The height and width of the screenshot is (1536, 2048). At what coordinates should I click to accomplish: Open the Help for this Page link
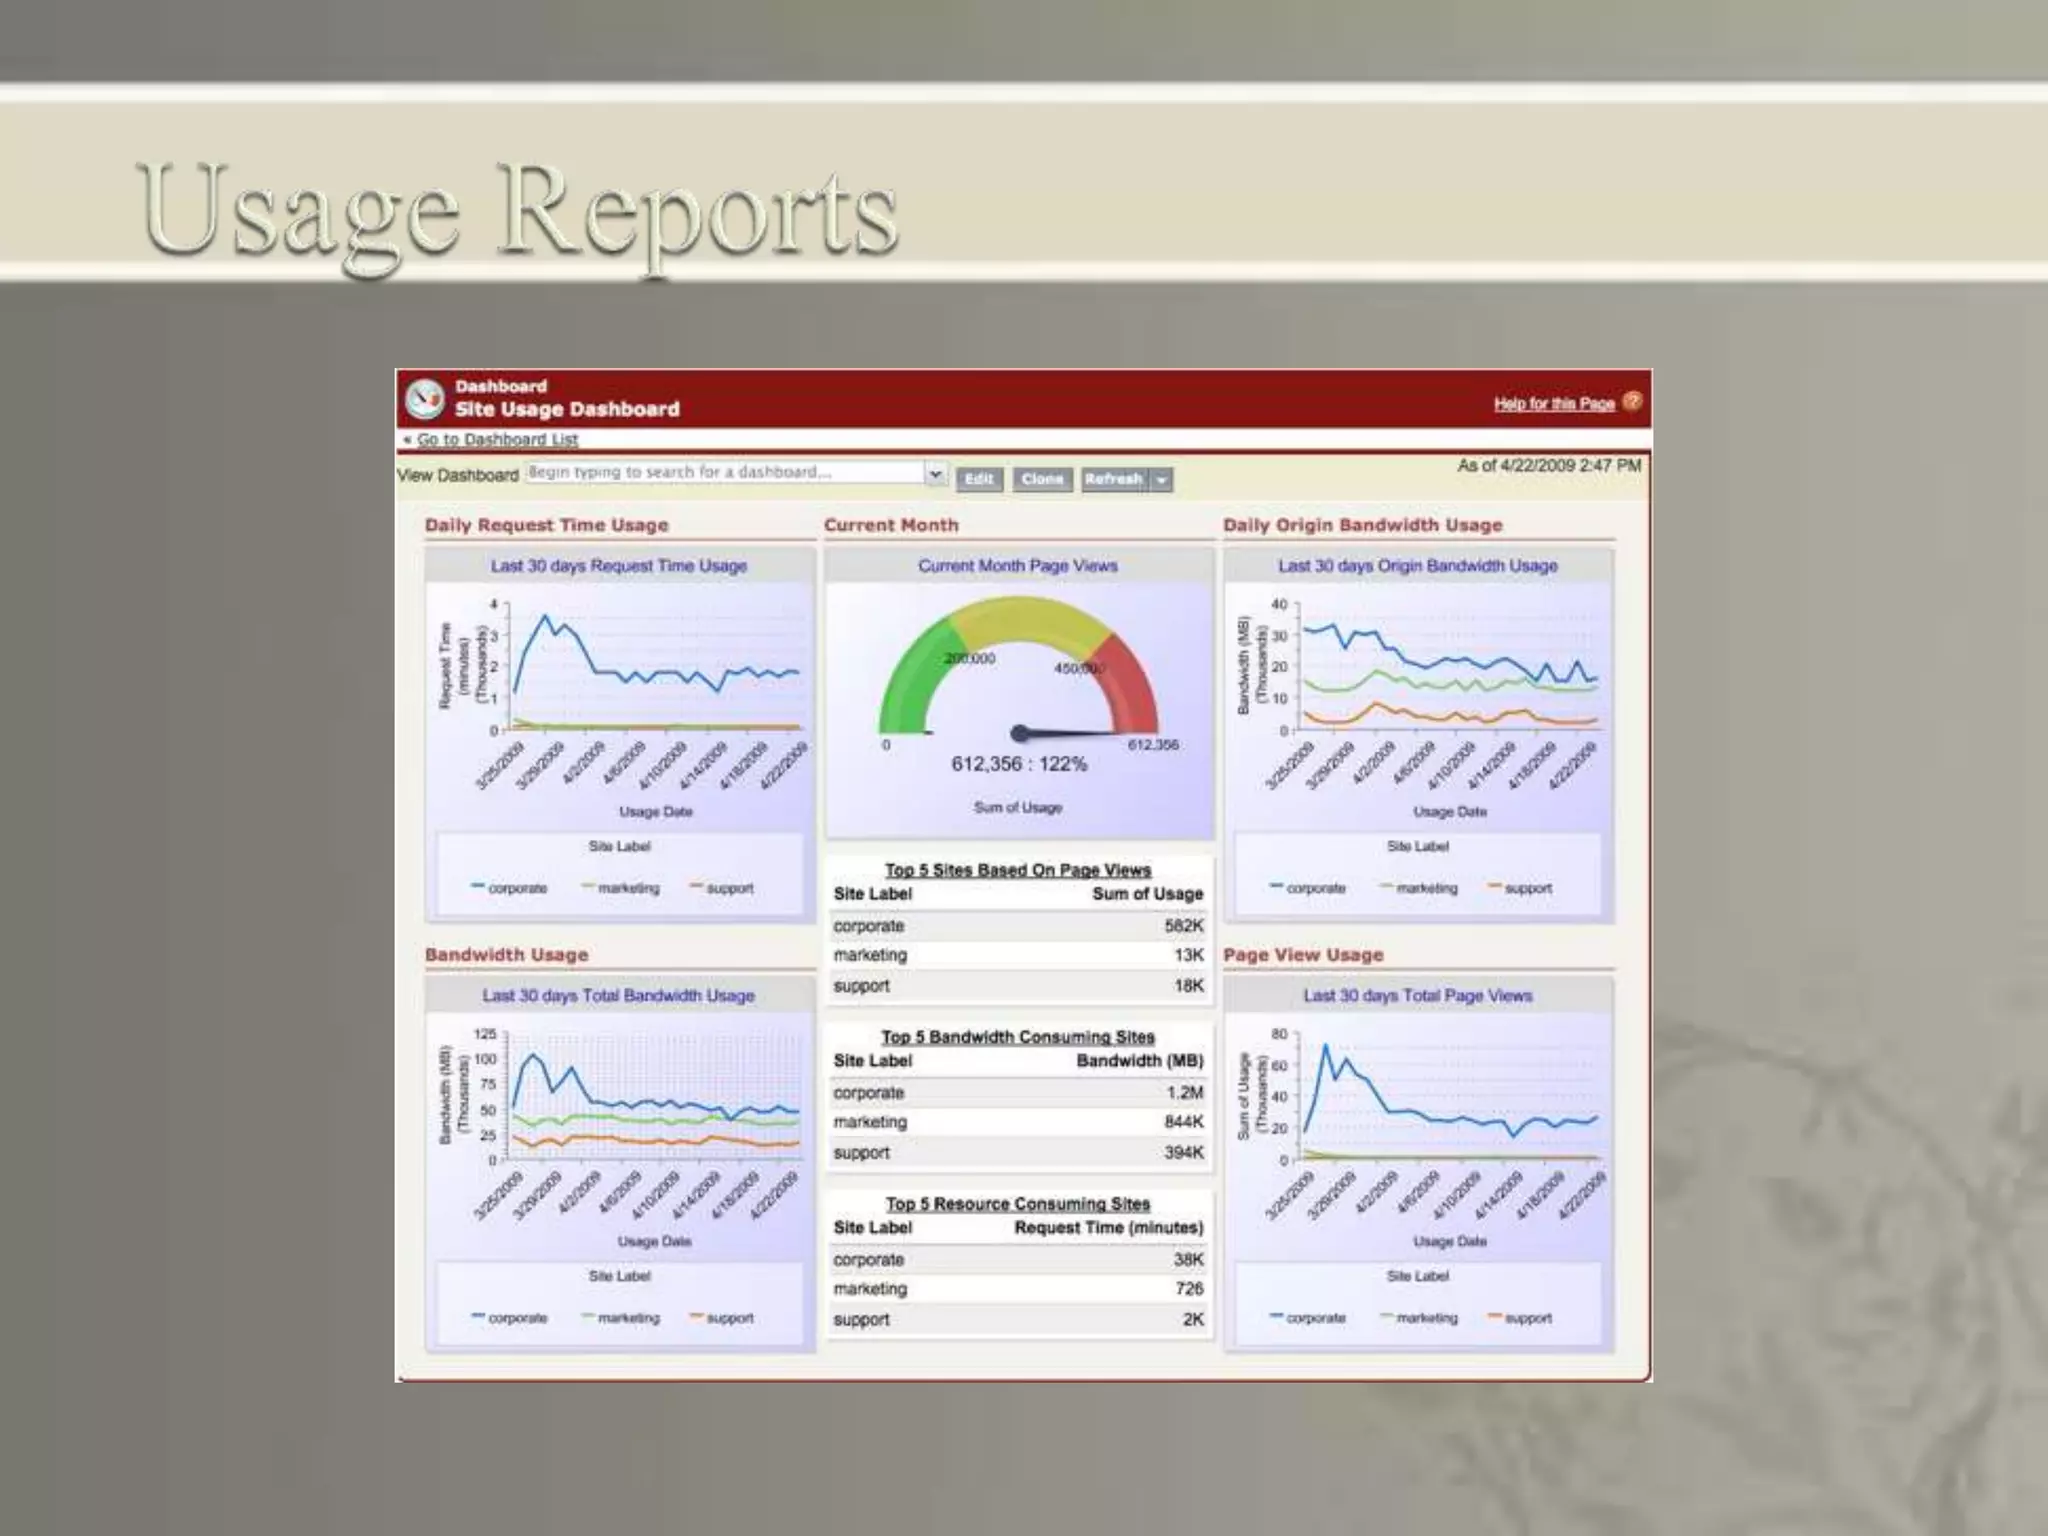point(1554,404)
